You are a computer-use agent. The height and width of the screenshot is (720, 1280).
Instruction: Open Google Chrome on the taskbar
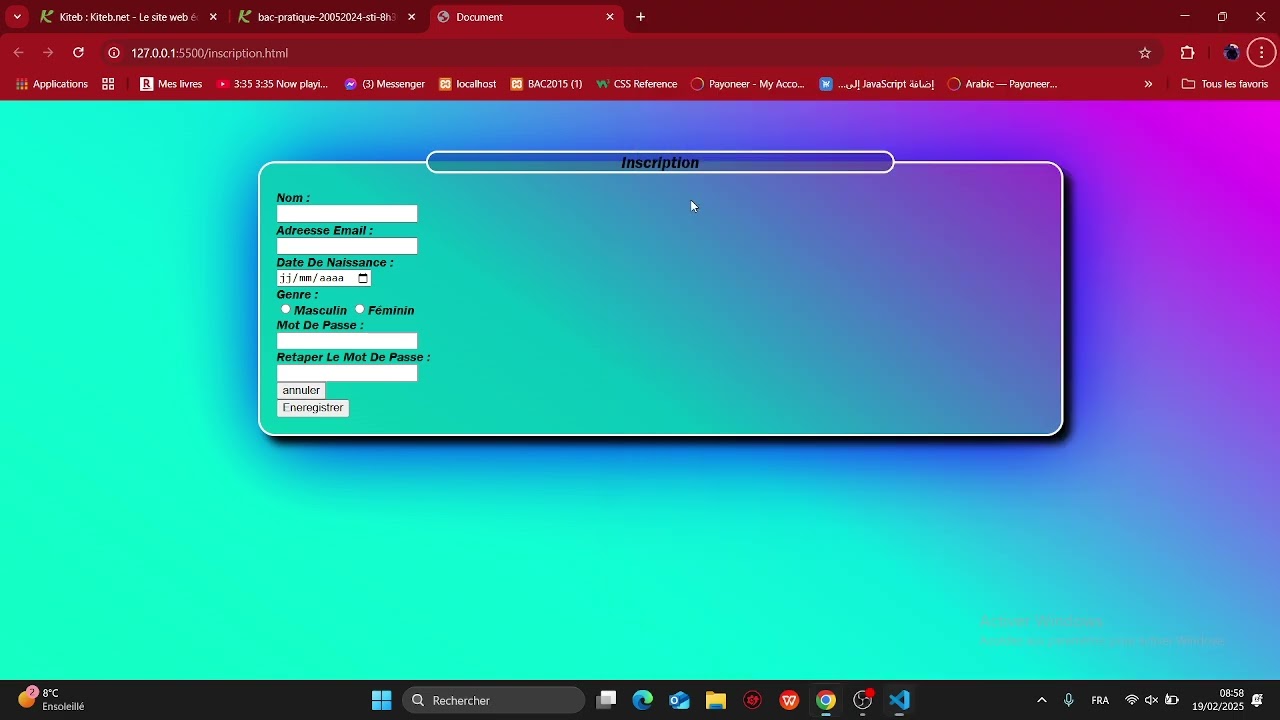(826, 700)
